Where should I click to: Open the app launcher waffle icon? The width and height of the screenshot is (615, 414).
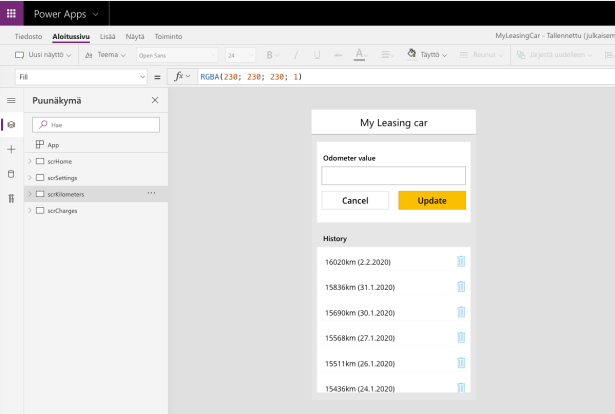tap(12, 14)
